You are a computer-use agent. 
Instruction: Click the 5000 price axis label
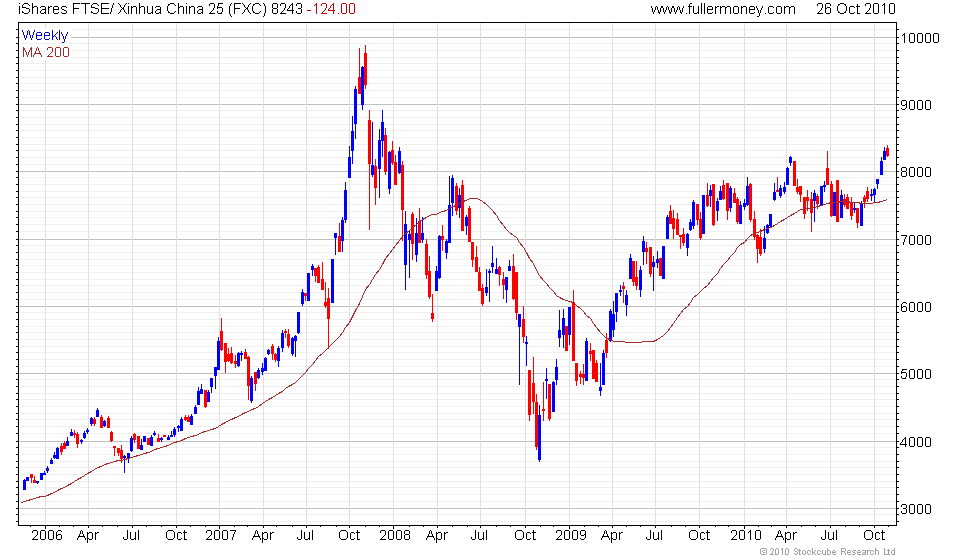coord(916,374)
